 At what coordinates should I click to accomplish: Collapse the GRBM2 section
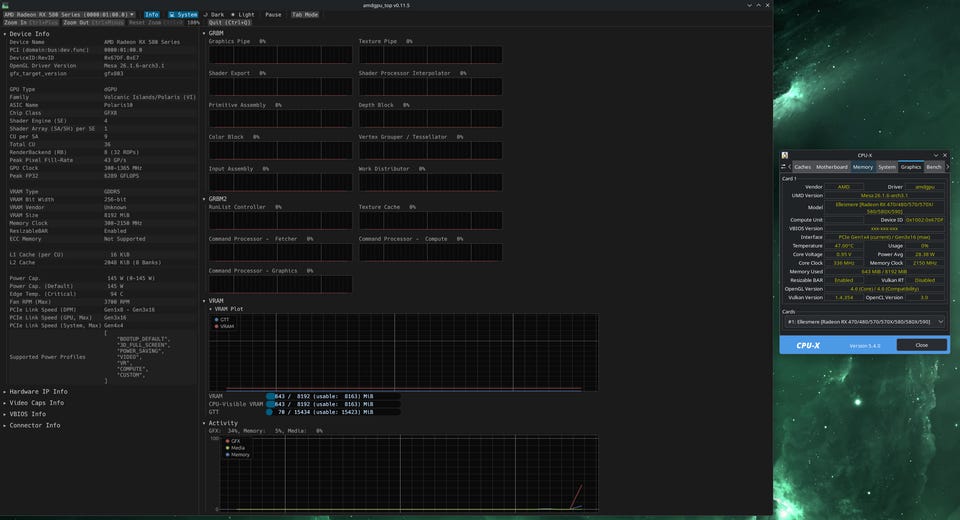tap(216, 198)
